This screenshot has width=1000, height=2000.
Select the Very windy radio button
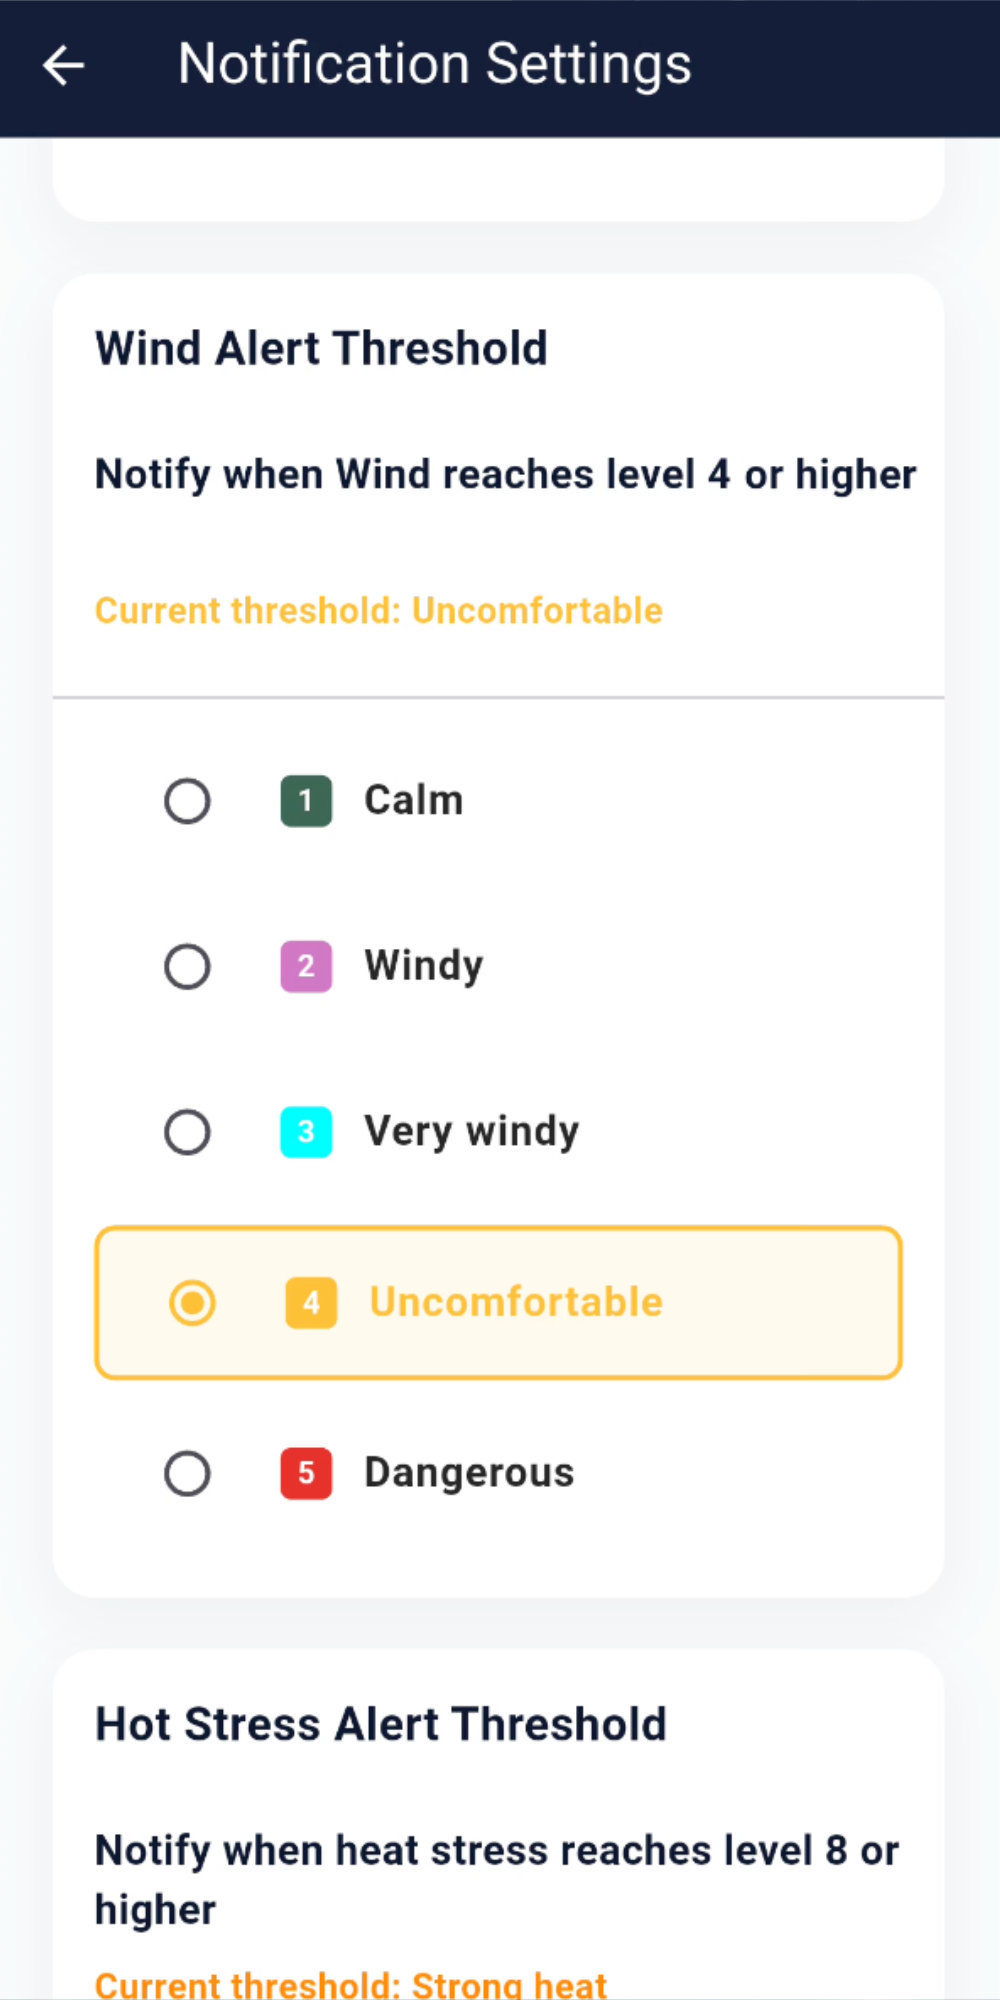187,1132
